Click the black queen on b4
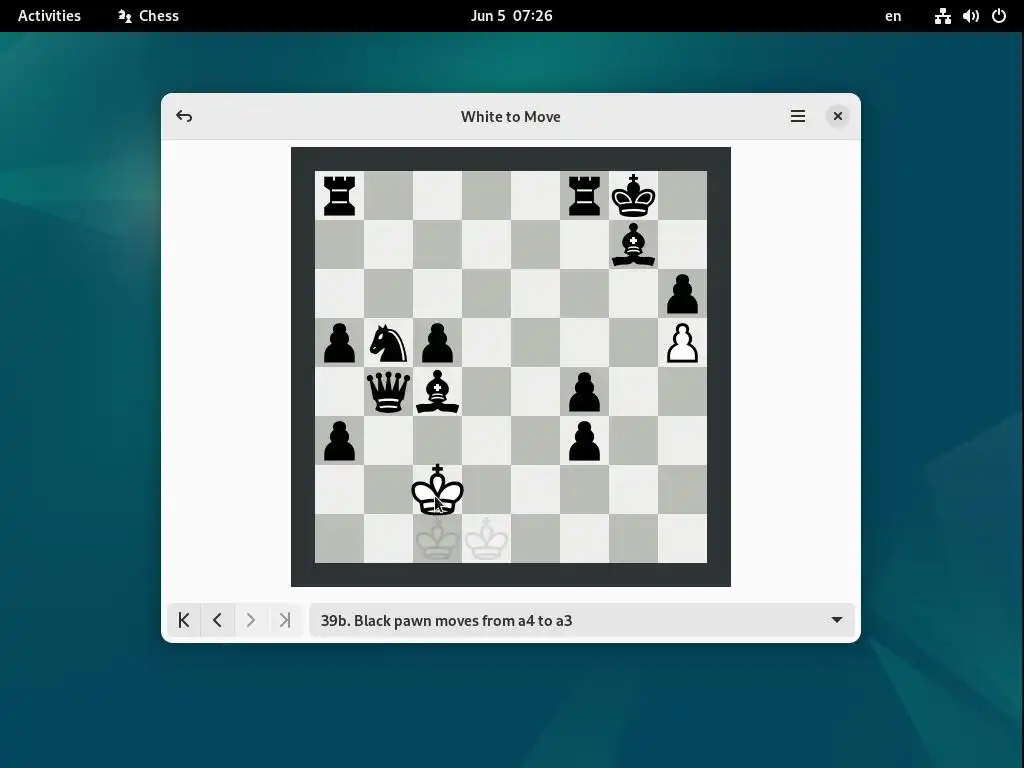Screen dimensions: 1024x768 388,392
